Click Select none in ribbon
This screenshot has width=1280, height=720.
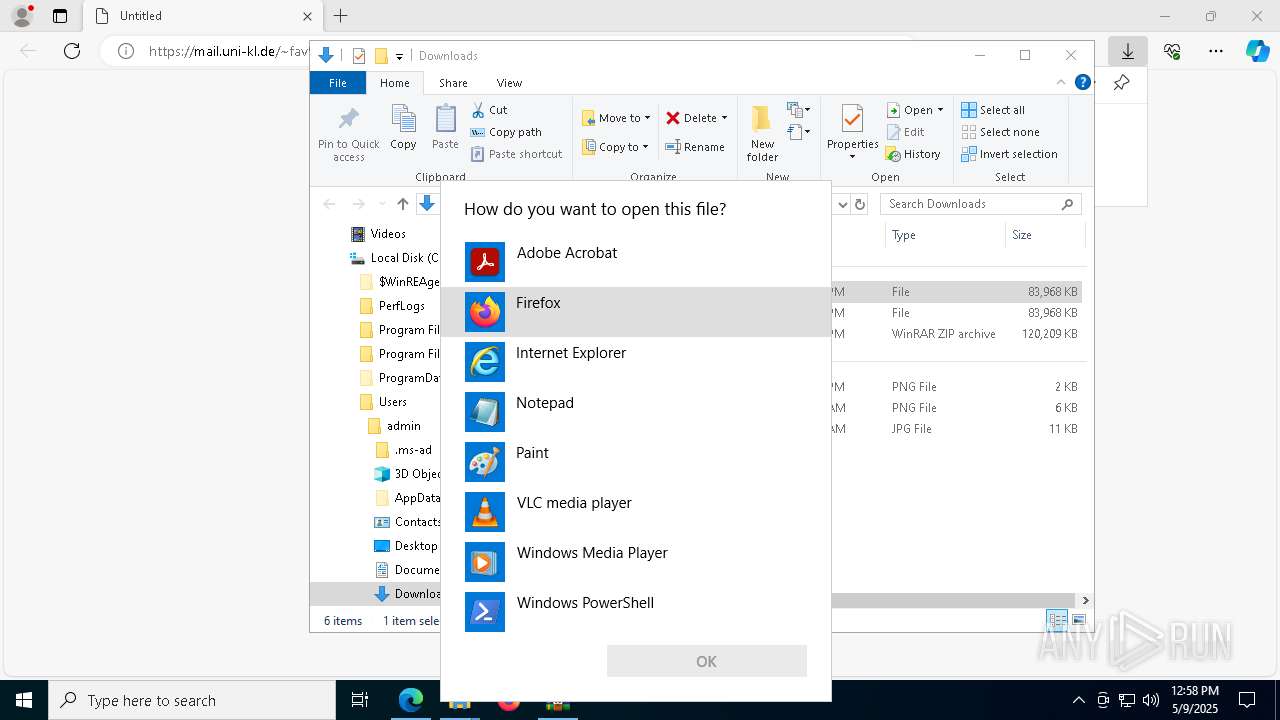1000,132
